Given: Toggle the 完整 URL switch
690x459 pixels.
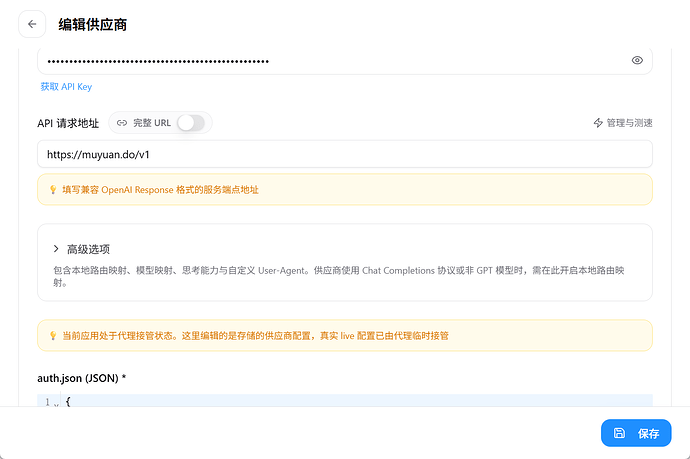Looking at the screenshot, I should pyautogui.click(x=191, y=123).
